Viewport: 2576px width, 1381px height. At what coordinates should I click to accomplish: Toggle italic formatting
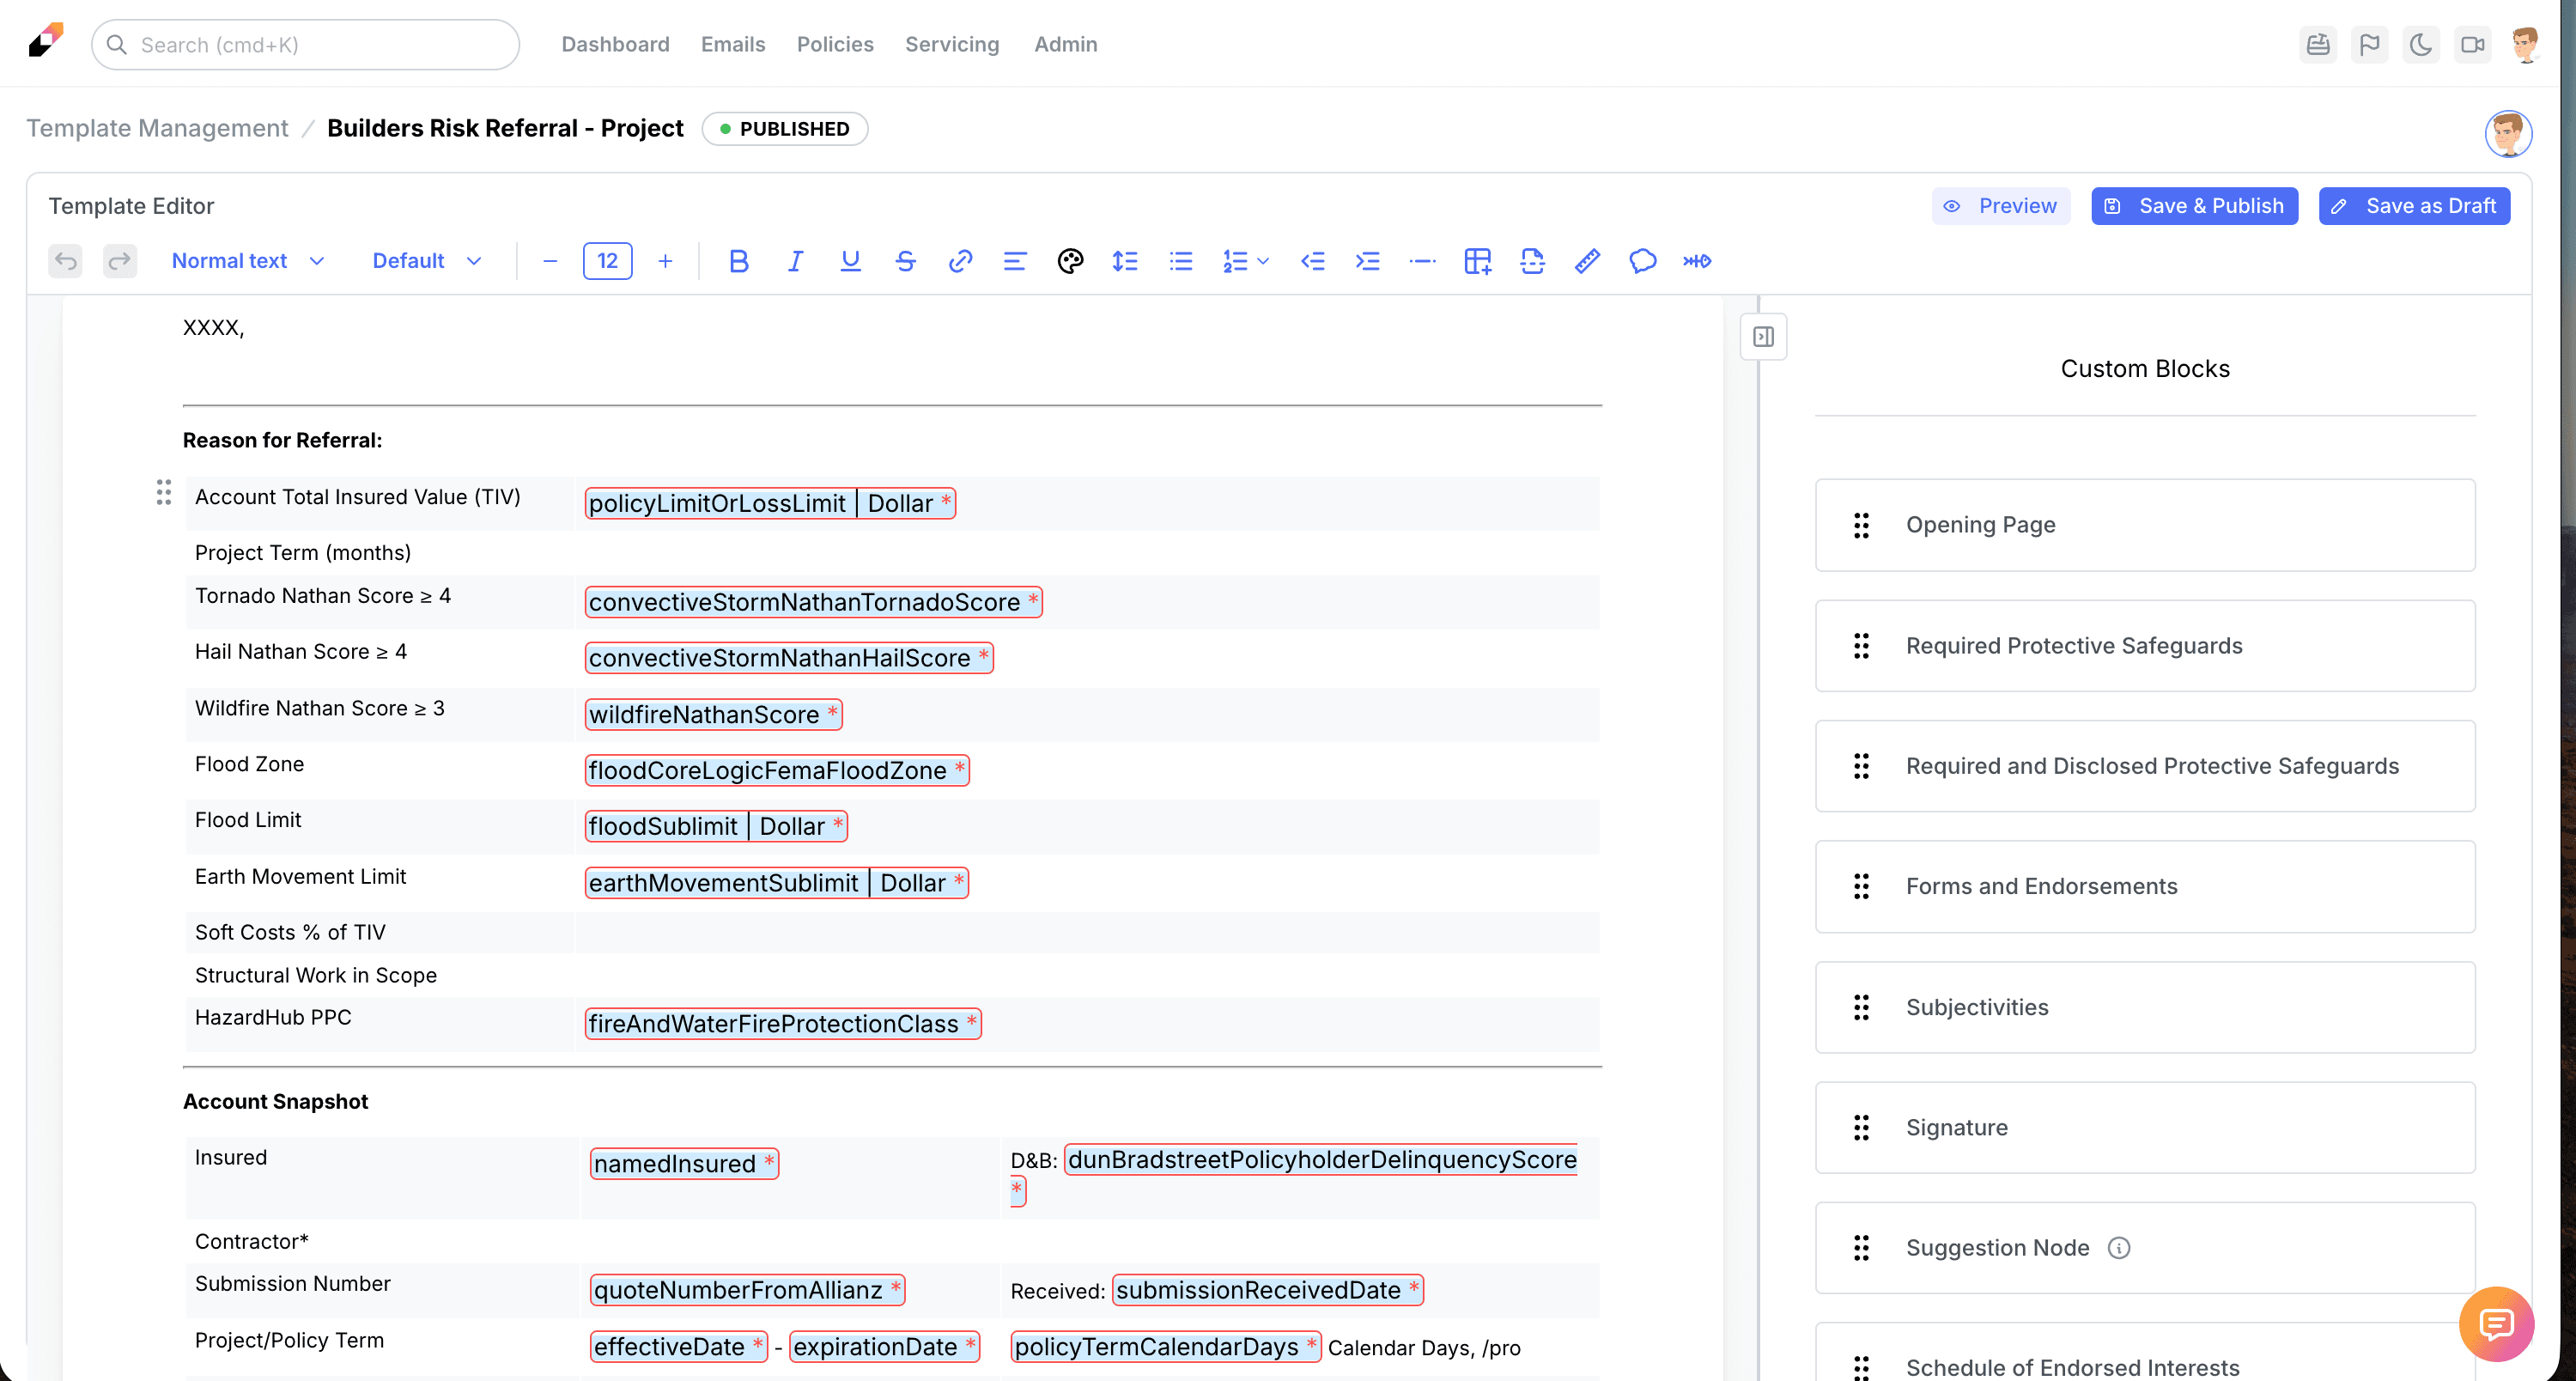[x=795, y=261]
